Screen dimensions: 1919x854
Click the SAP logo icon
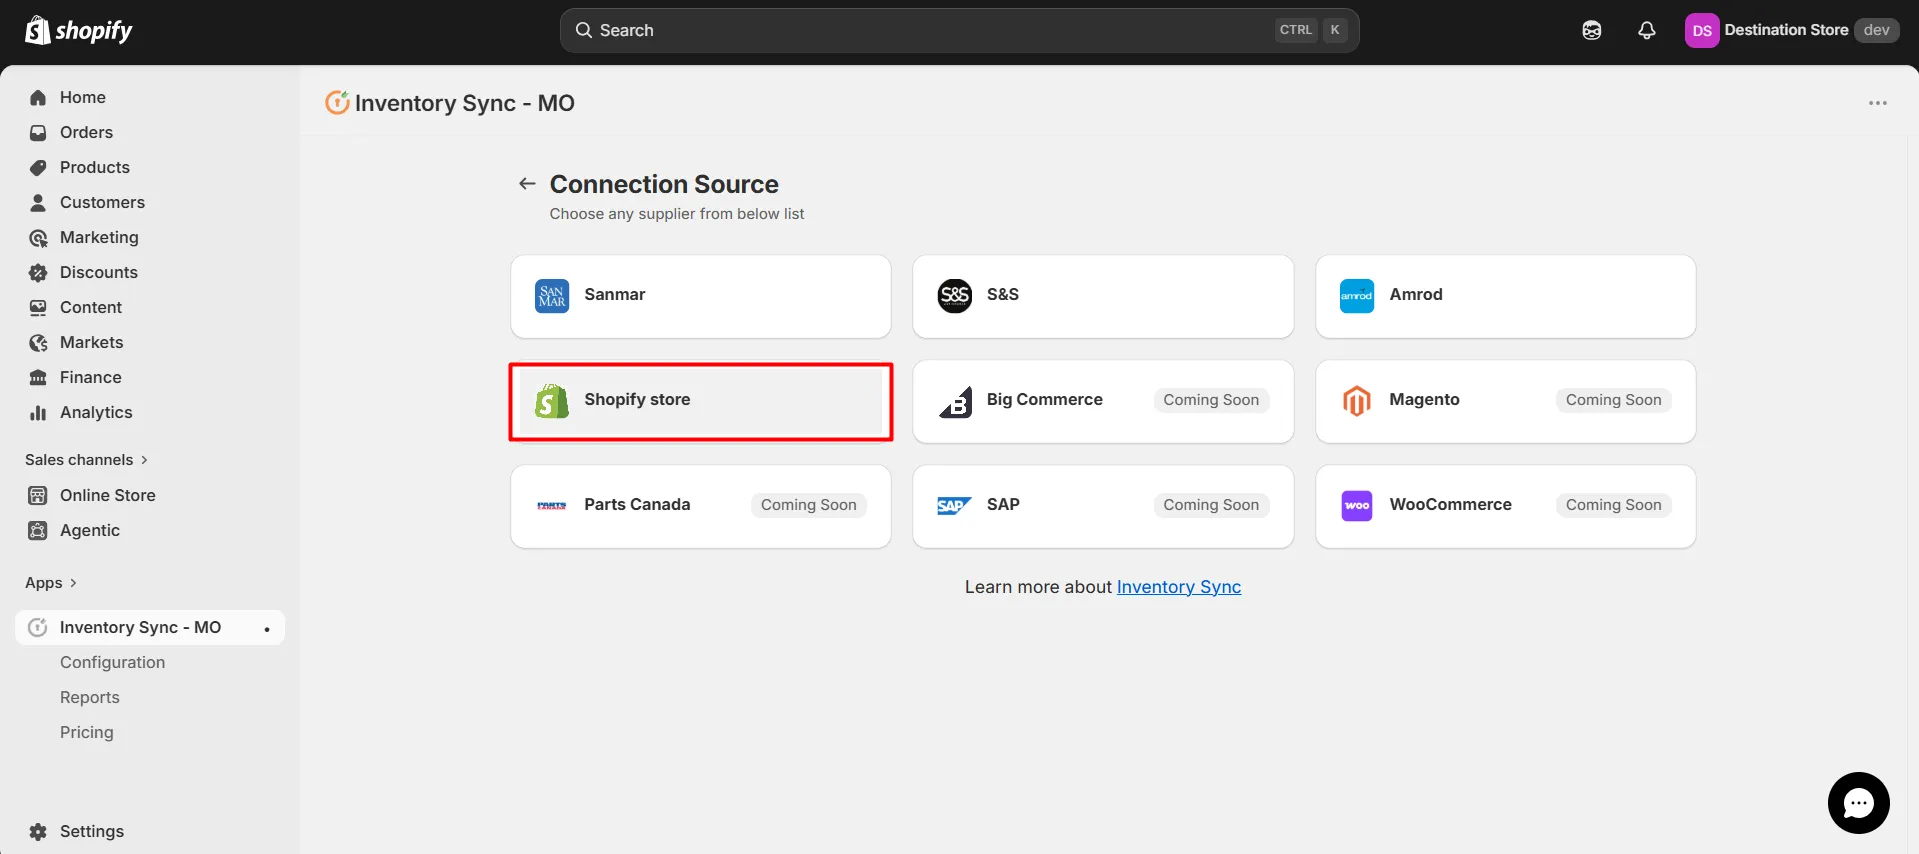pyautogui.click(x=954, y=506)
